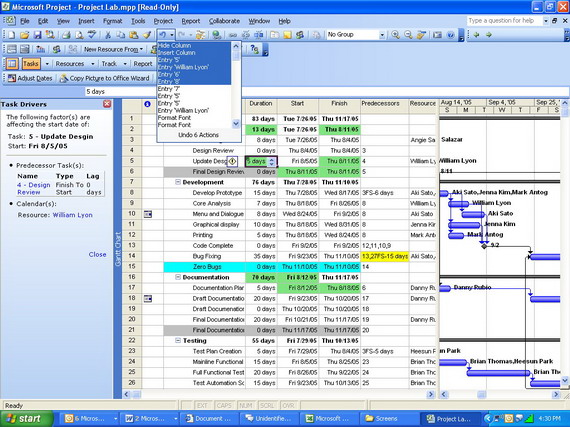Collapse the Testing summary task
The width and height of the screenshot is (570, 427).
[178, 341]
